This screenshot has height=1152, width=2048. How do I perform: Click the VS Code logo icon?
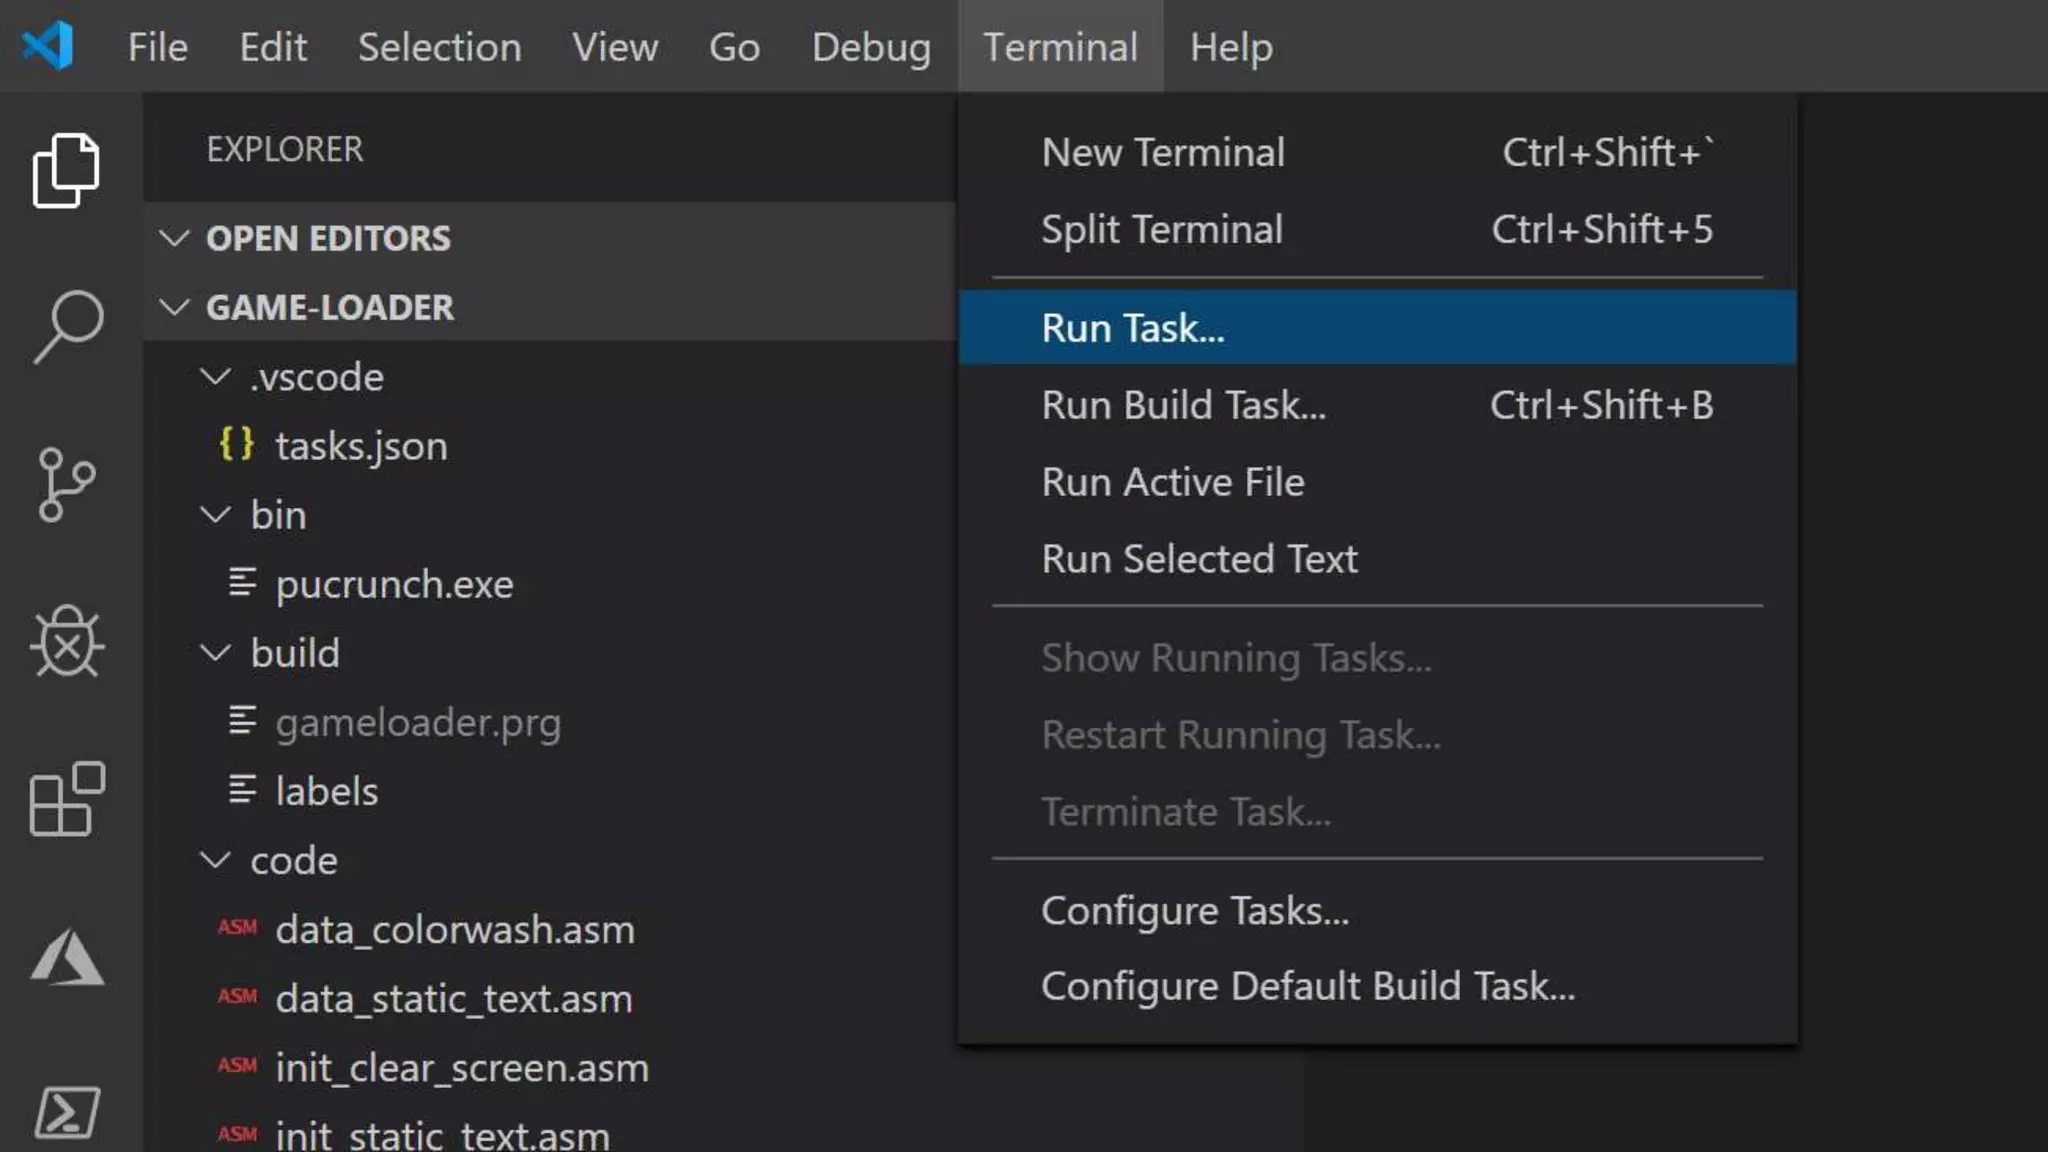[48, 46]
